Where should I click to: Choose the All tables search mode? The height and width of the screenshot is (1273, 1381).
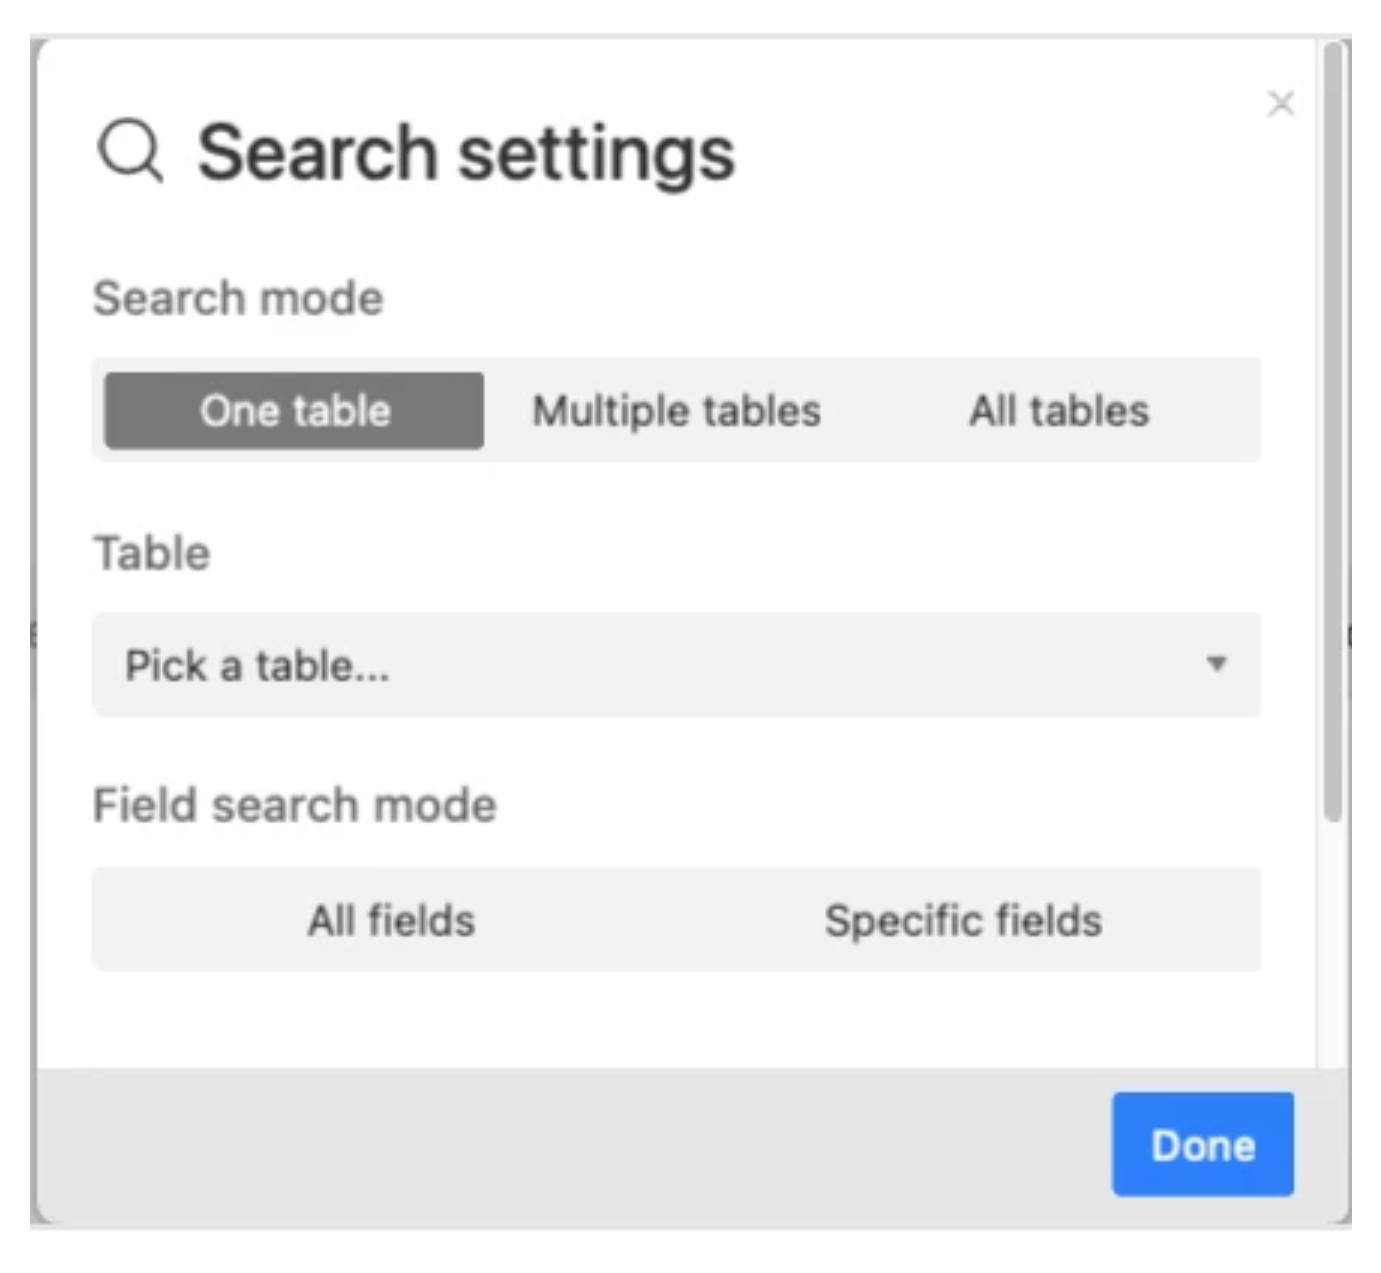[x=1059, y=411]
